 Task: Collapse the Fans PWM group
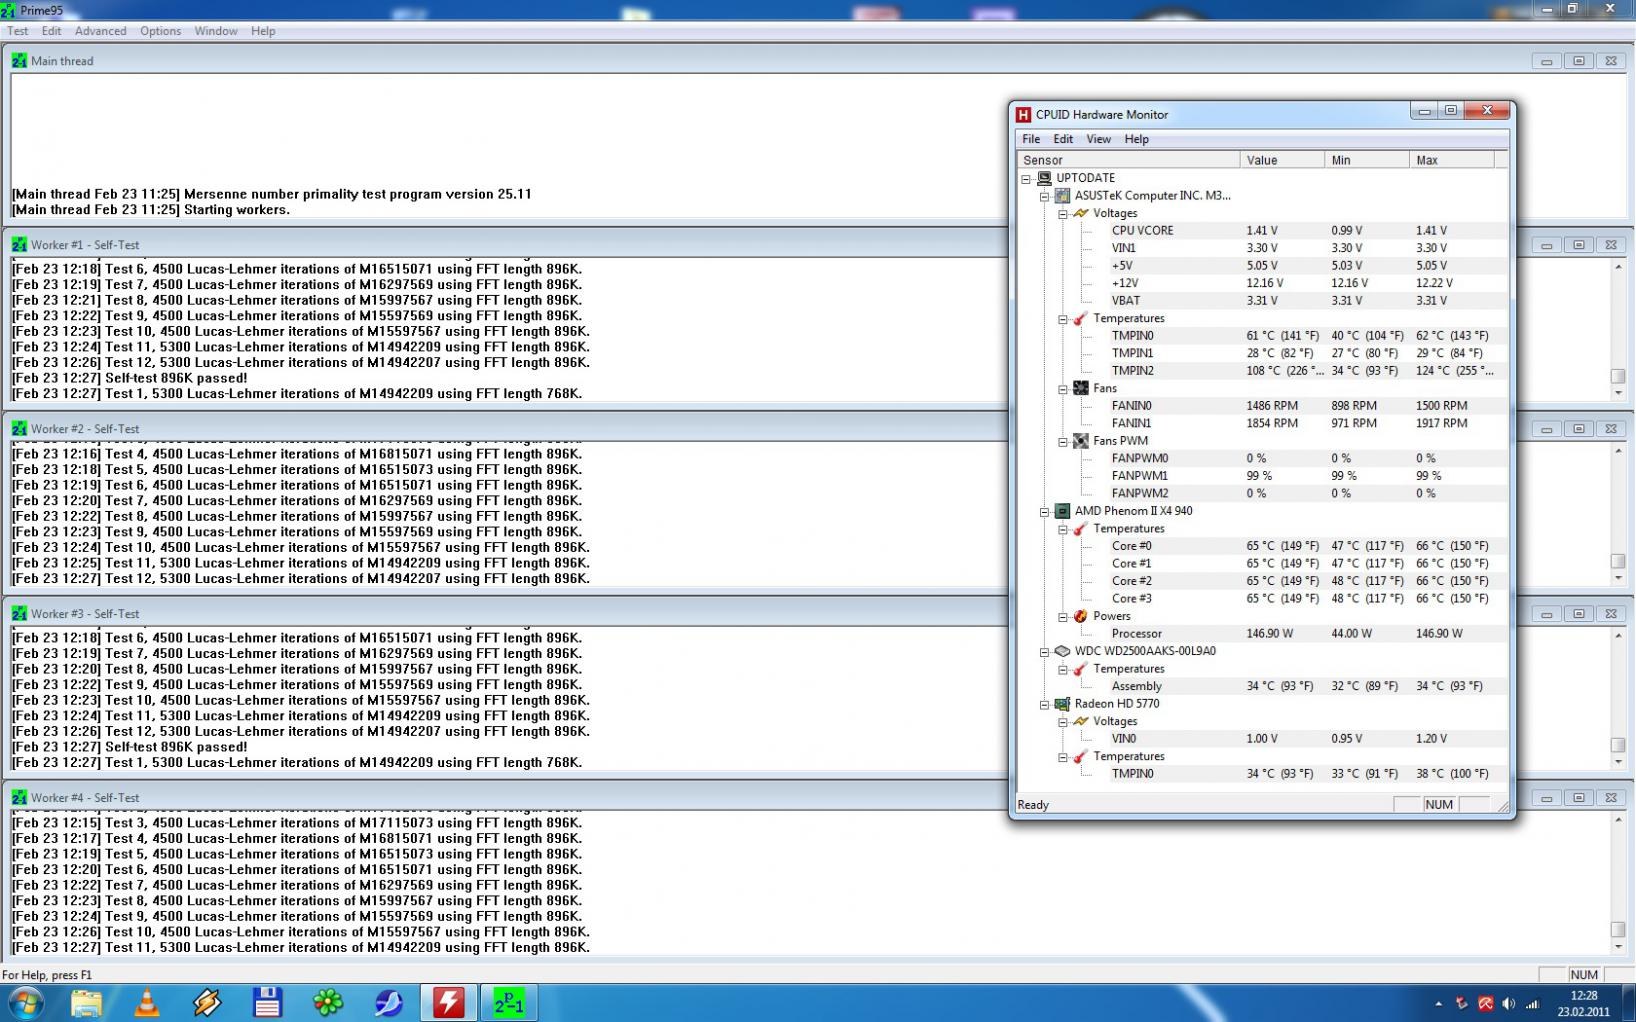[1062, 441]
